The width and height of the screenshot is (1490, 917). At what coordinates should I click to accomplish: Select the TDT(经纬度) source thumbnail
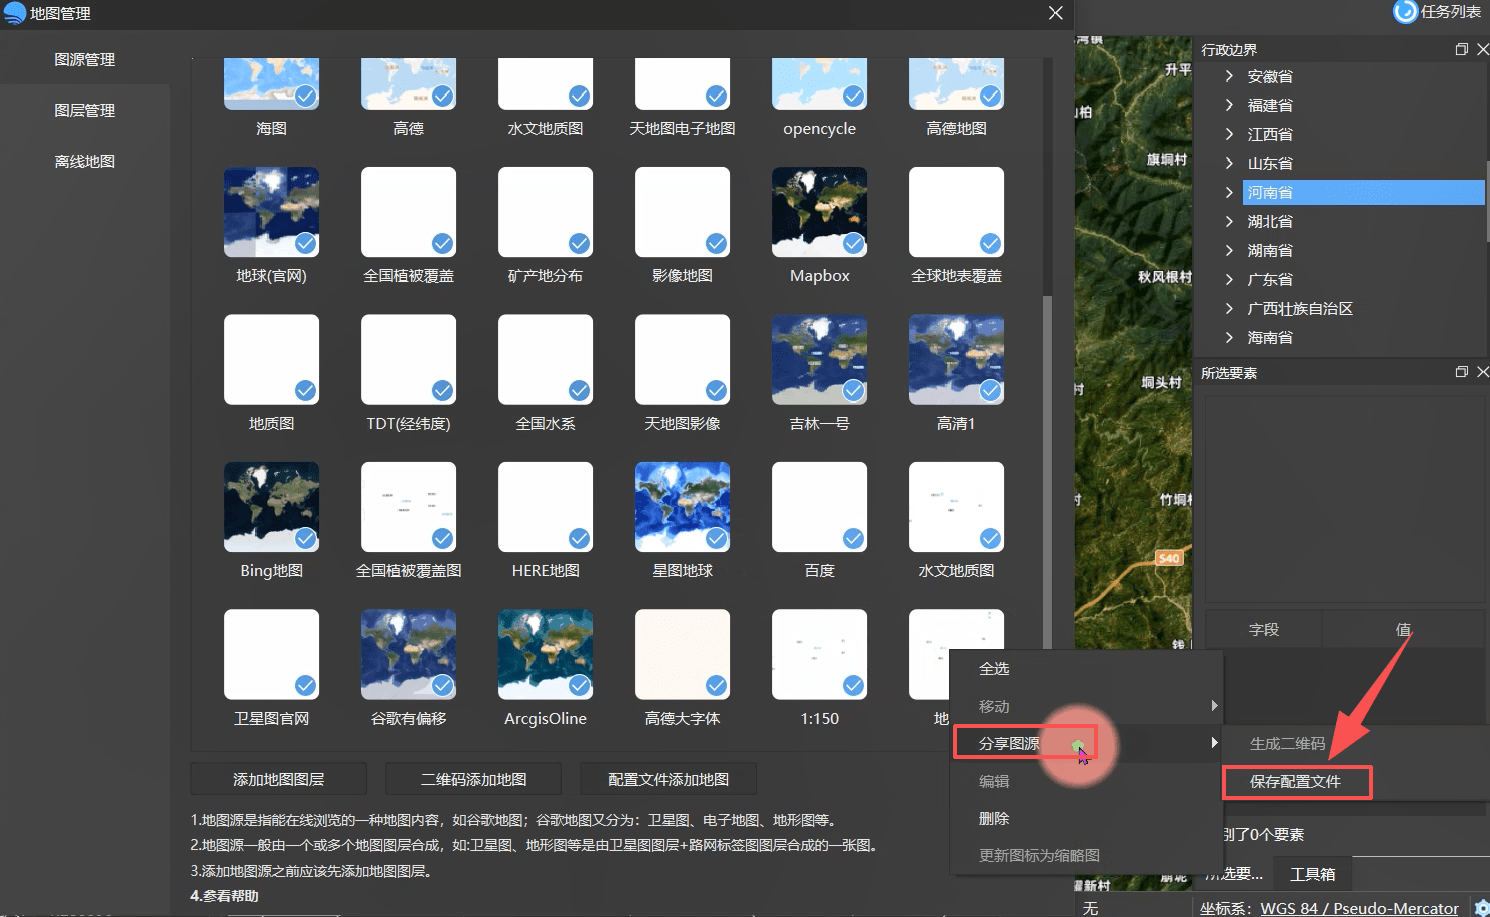[x=408, y=360]
